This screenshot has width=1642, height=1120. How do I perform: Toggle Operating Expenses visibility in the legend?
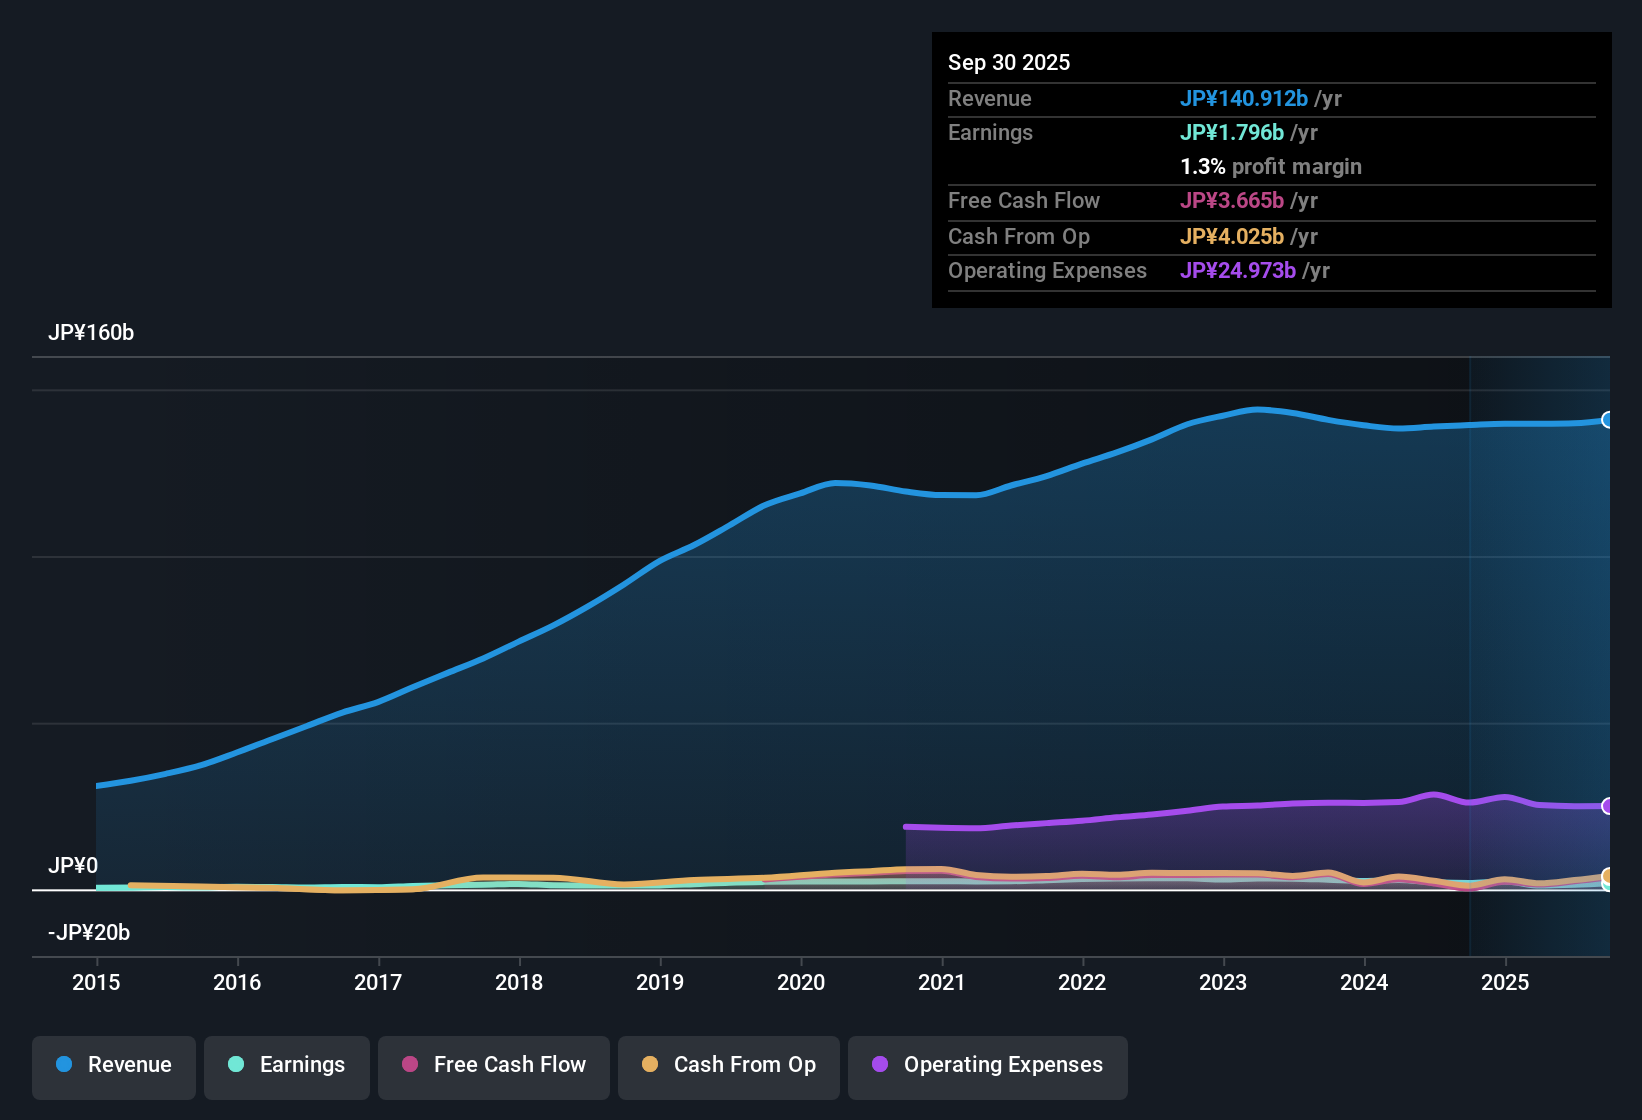(987, 1065)
